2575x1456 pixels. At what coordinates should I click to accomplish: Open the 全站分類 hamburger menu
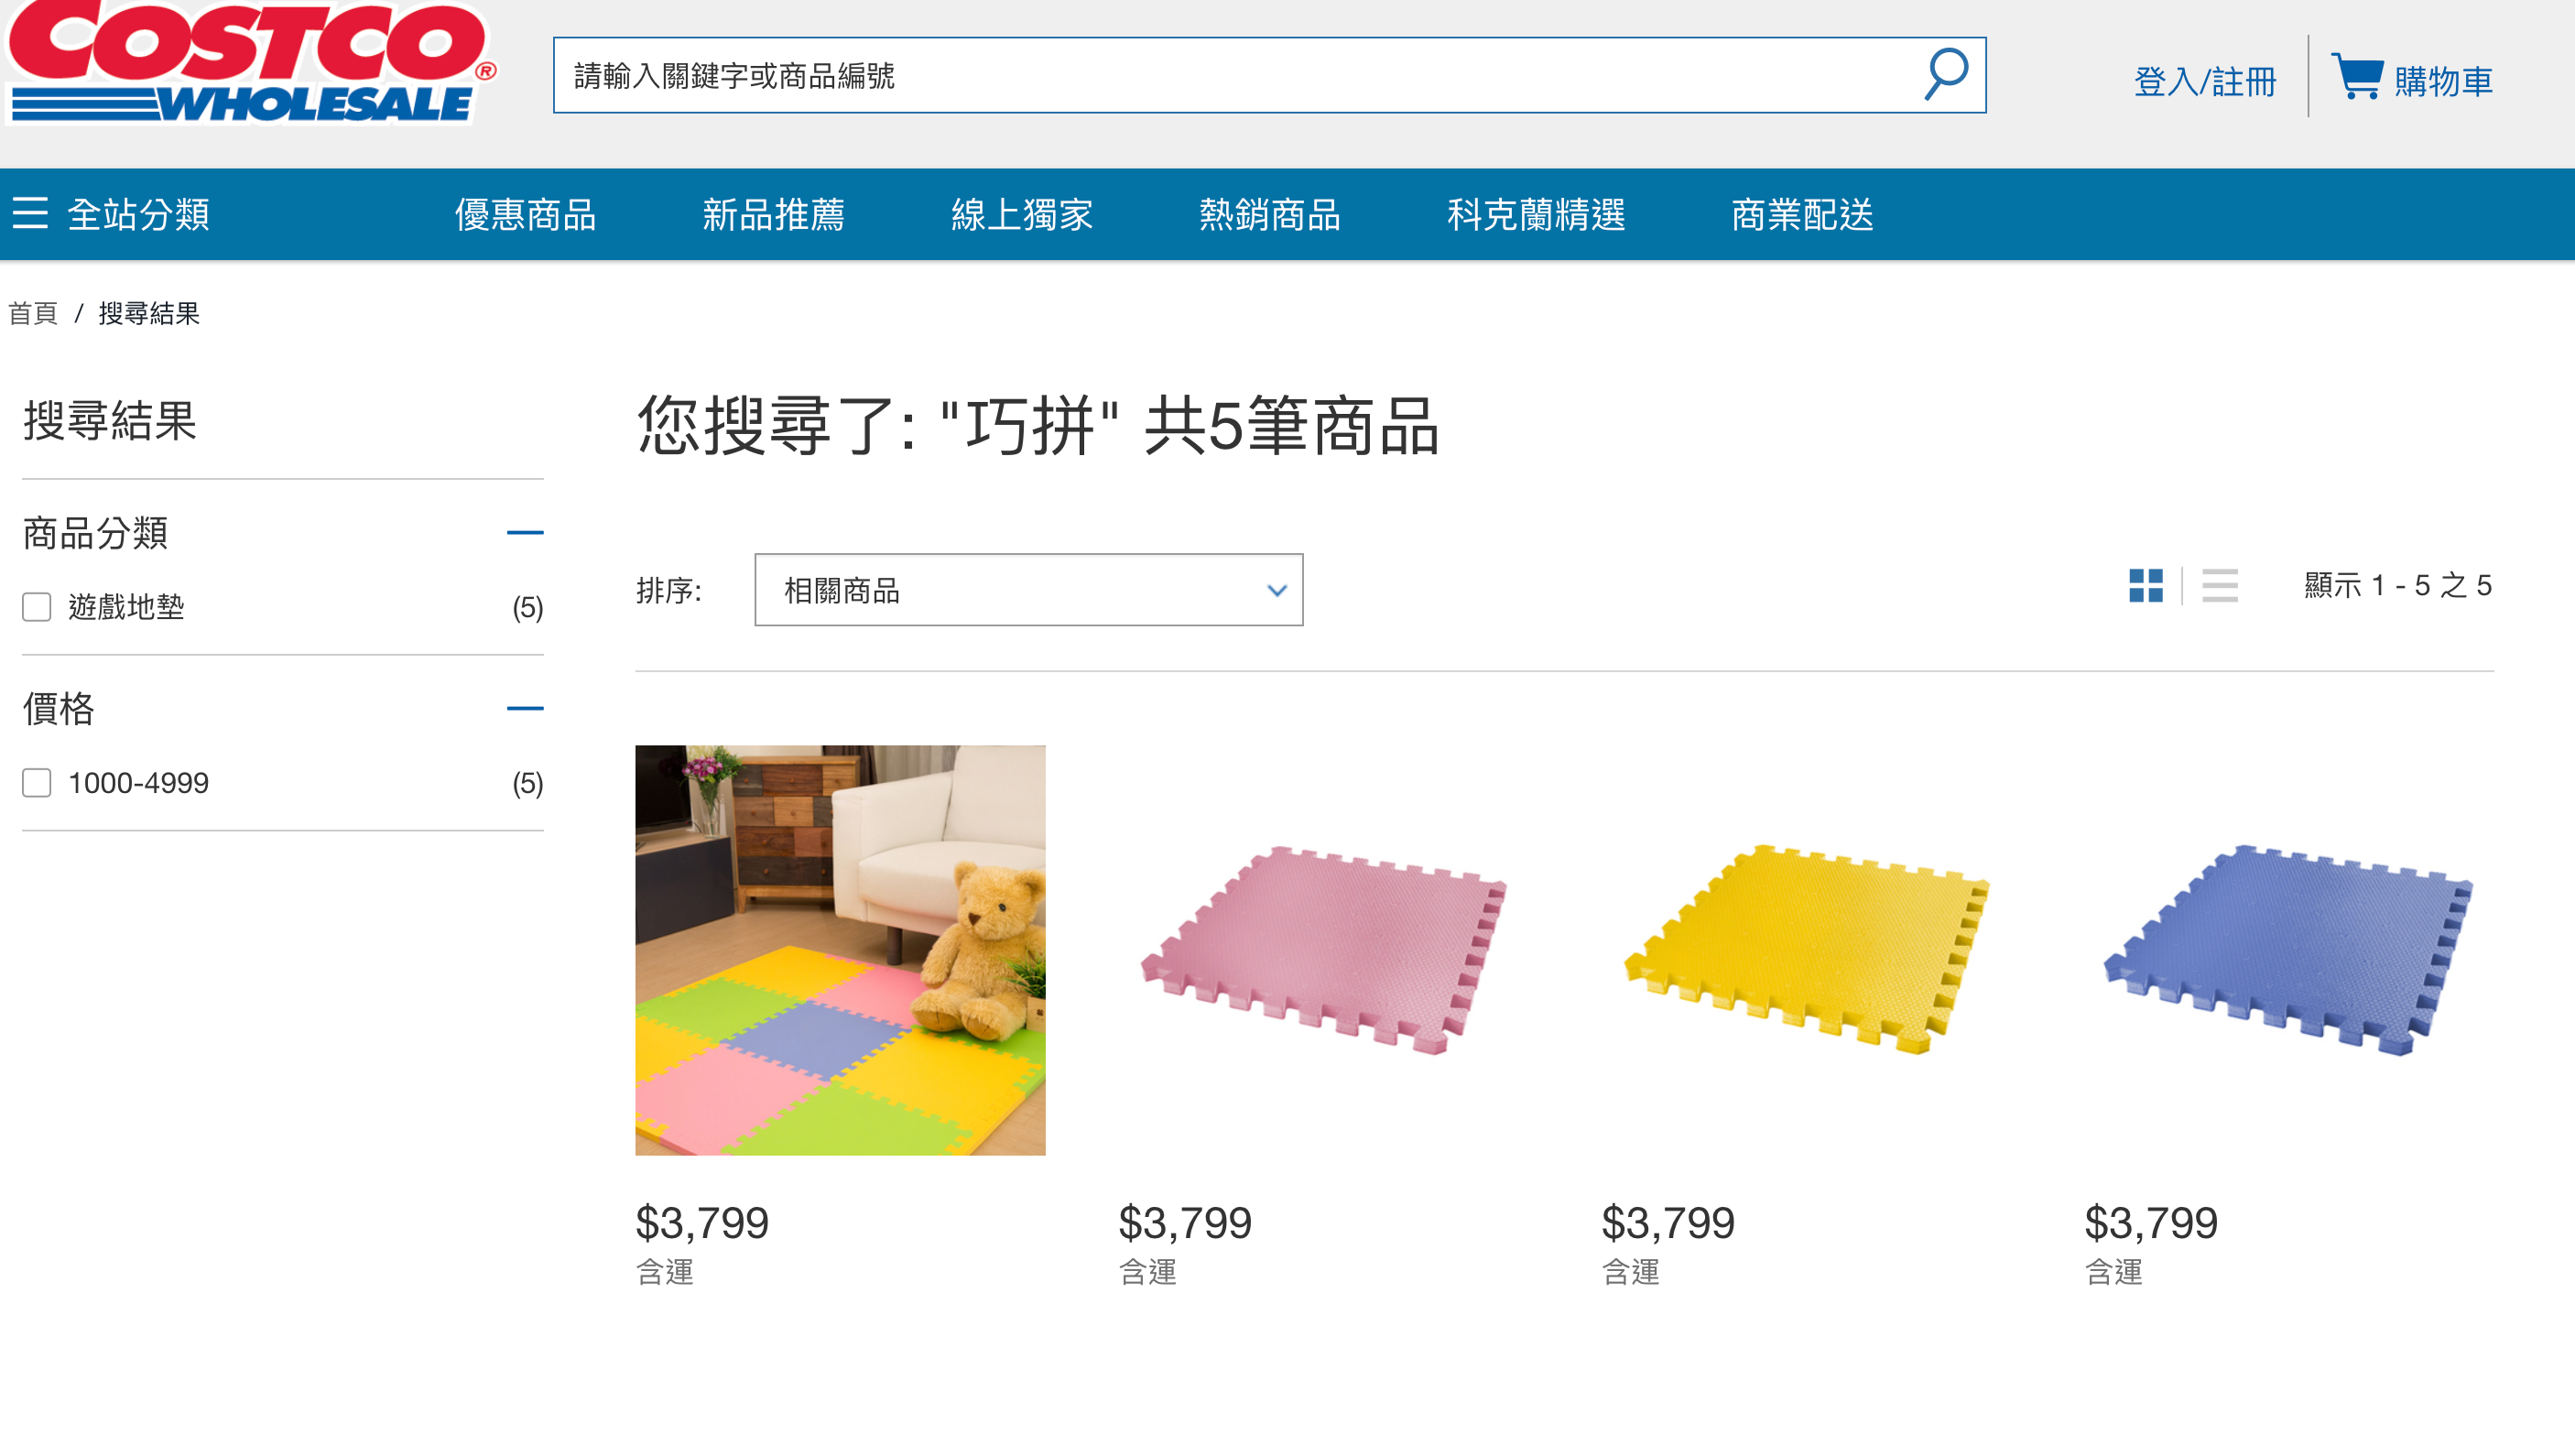(x=31, y=214)
